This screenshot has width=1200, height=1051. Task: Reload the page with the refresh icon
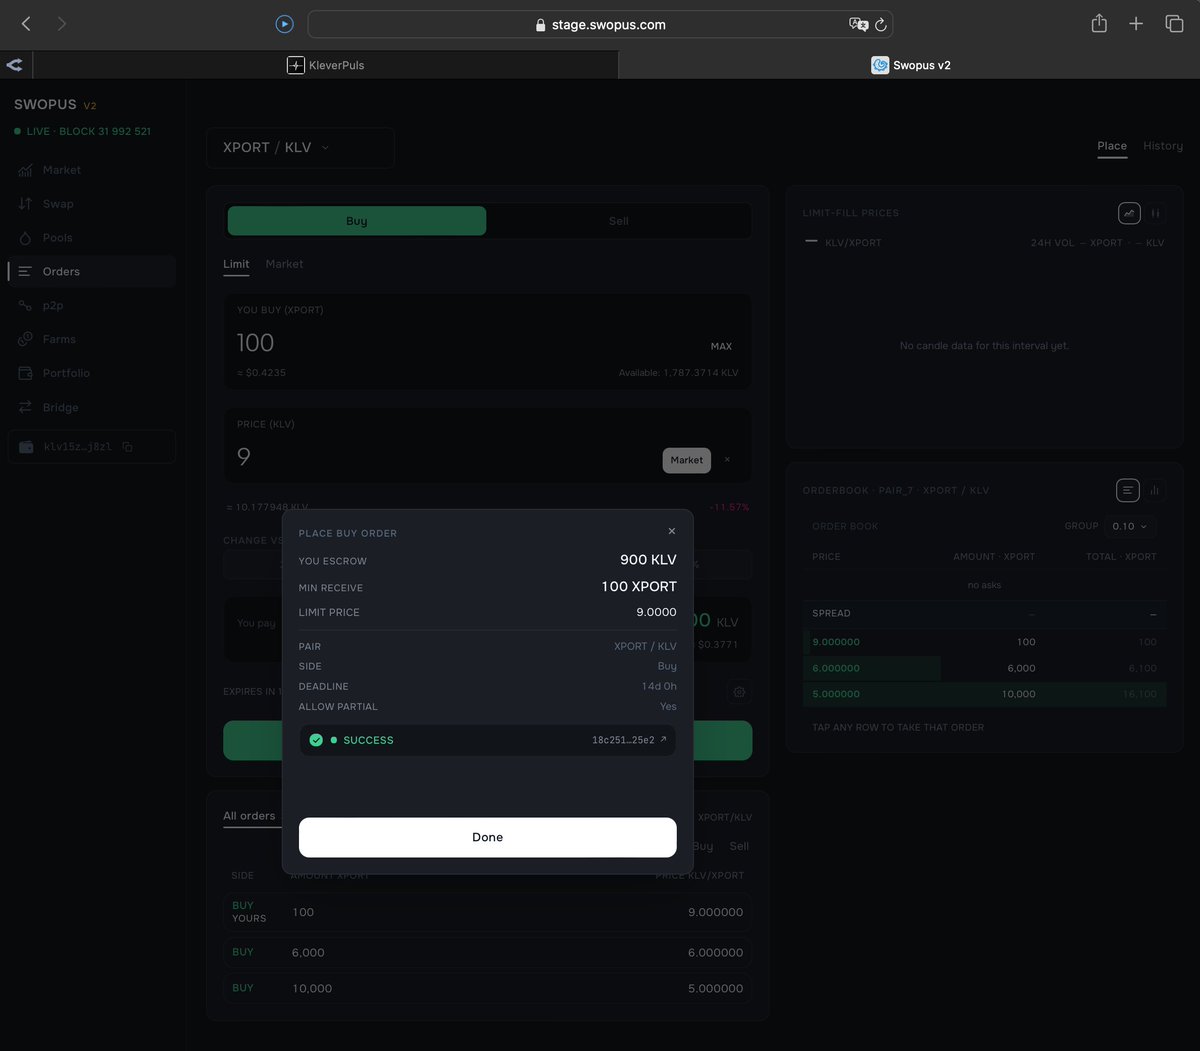point(881,24)
